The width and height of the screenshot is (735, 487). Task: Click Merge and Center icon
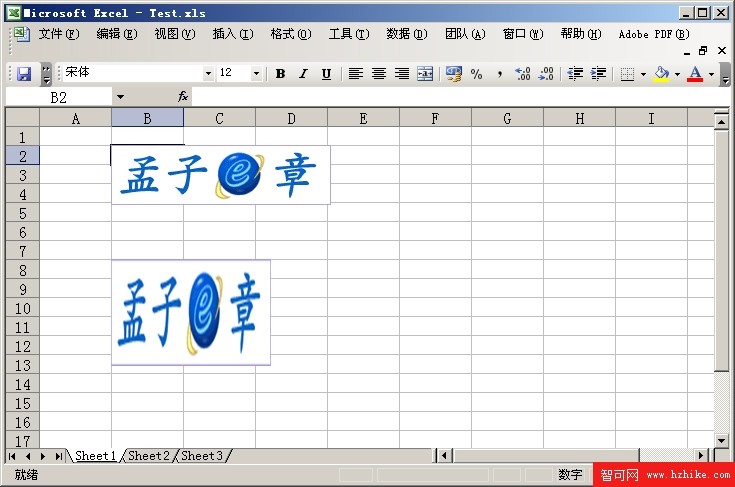(x=425, y=74)
